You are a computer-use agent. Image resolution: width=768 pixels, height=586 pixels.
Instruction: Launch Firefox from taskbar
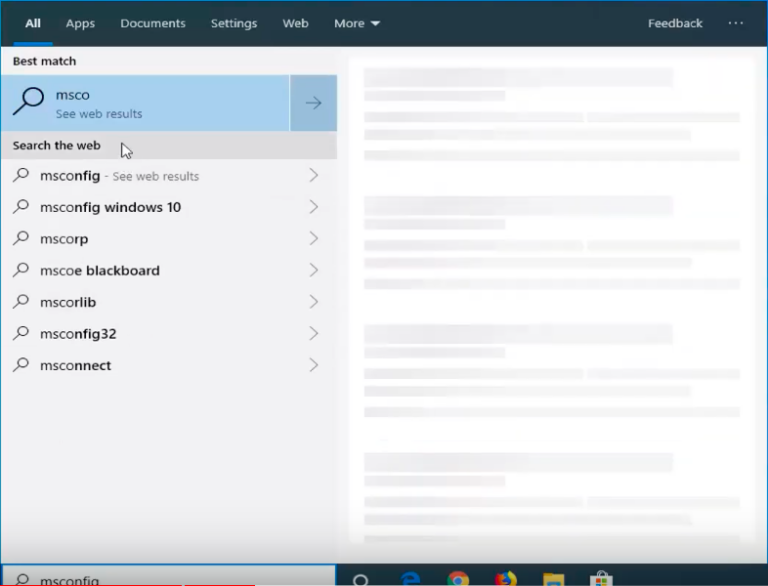[x=506, y=579]
